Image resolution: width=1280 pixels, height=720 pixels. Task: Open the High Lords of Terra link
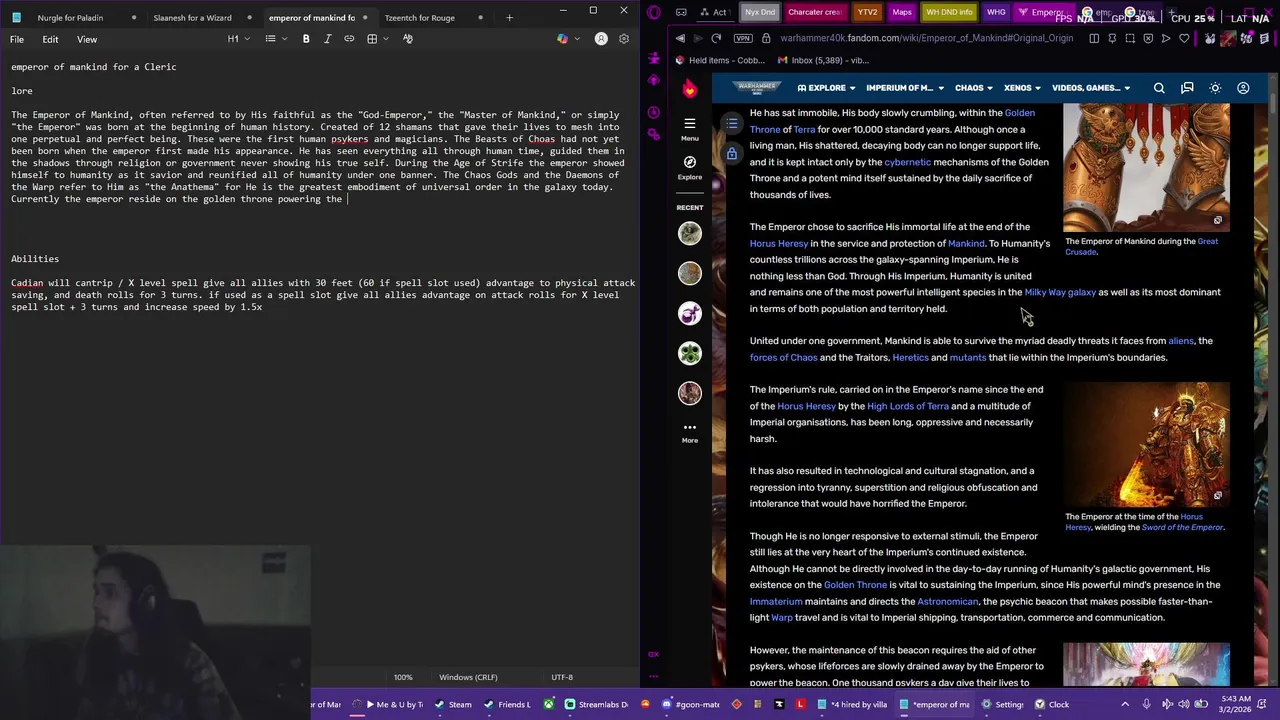tap(908, 406)
